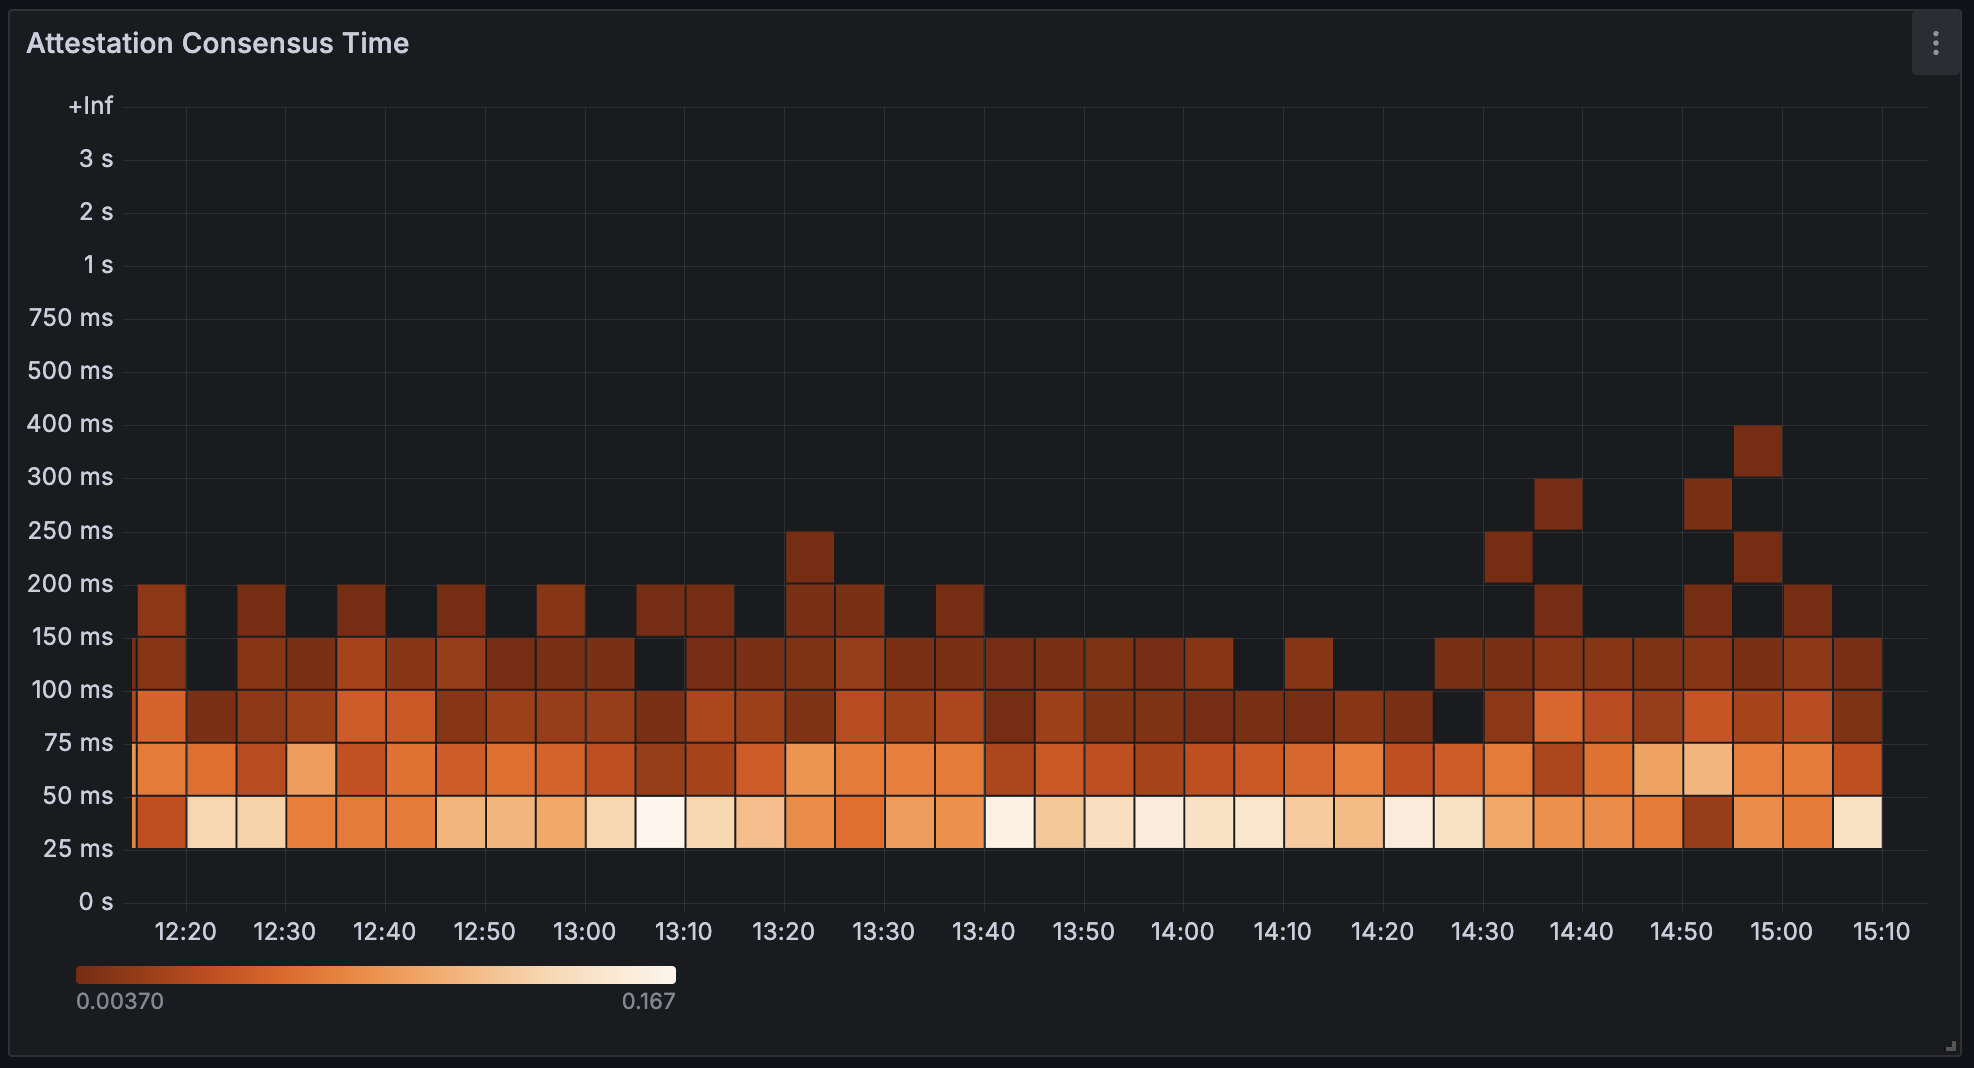Open the panel menu three-dot icon
This screenshot has height=1068, width=1974.
(x=1935, y=43)
